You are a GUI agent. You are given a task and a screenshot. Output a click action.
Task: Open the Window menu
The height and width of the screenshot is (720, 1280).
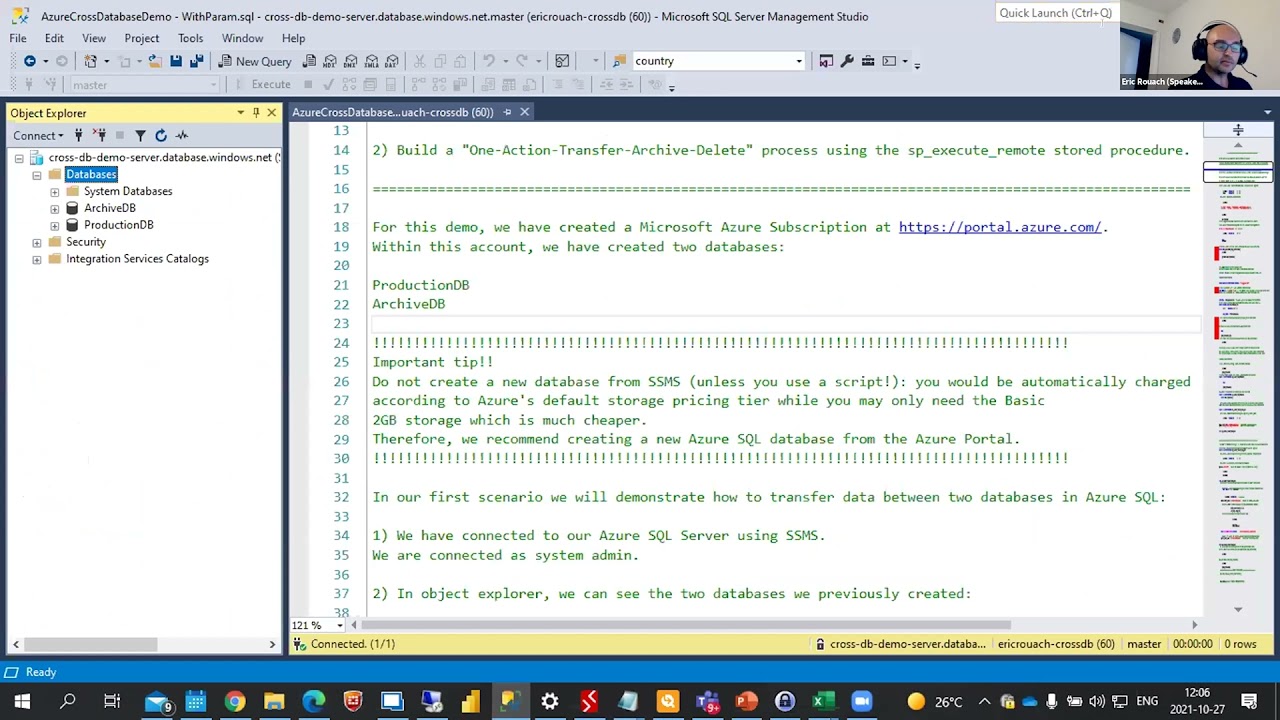(242, 38)
